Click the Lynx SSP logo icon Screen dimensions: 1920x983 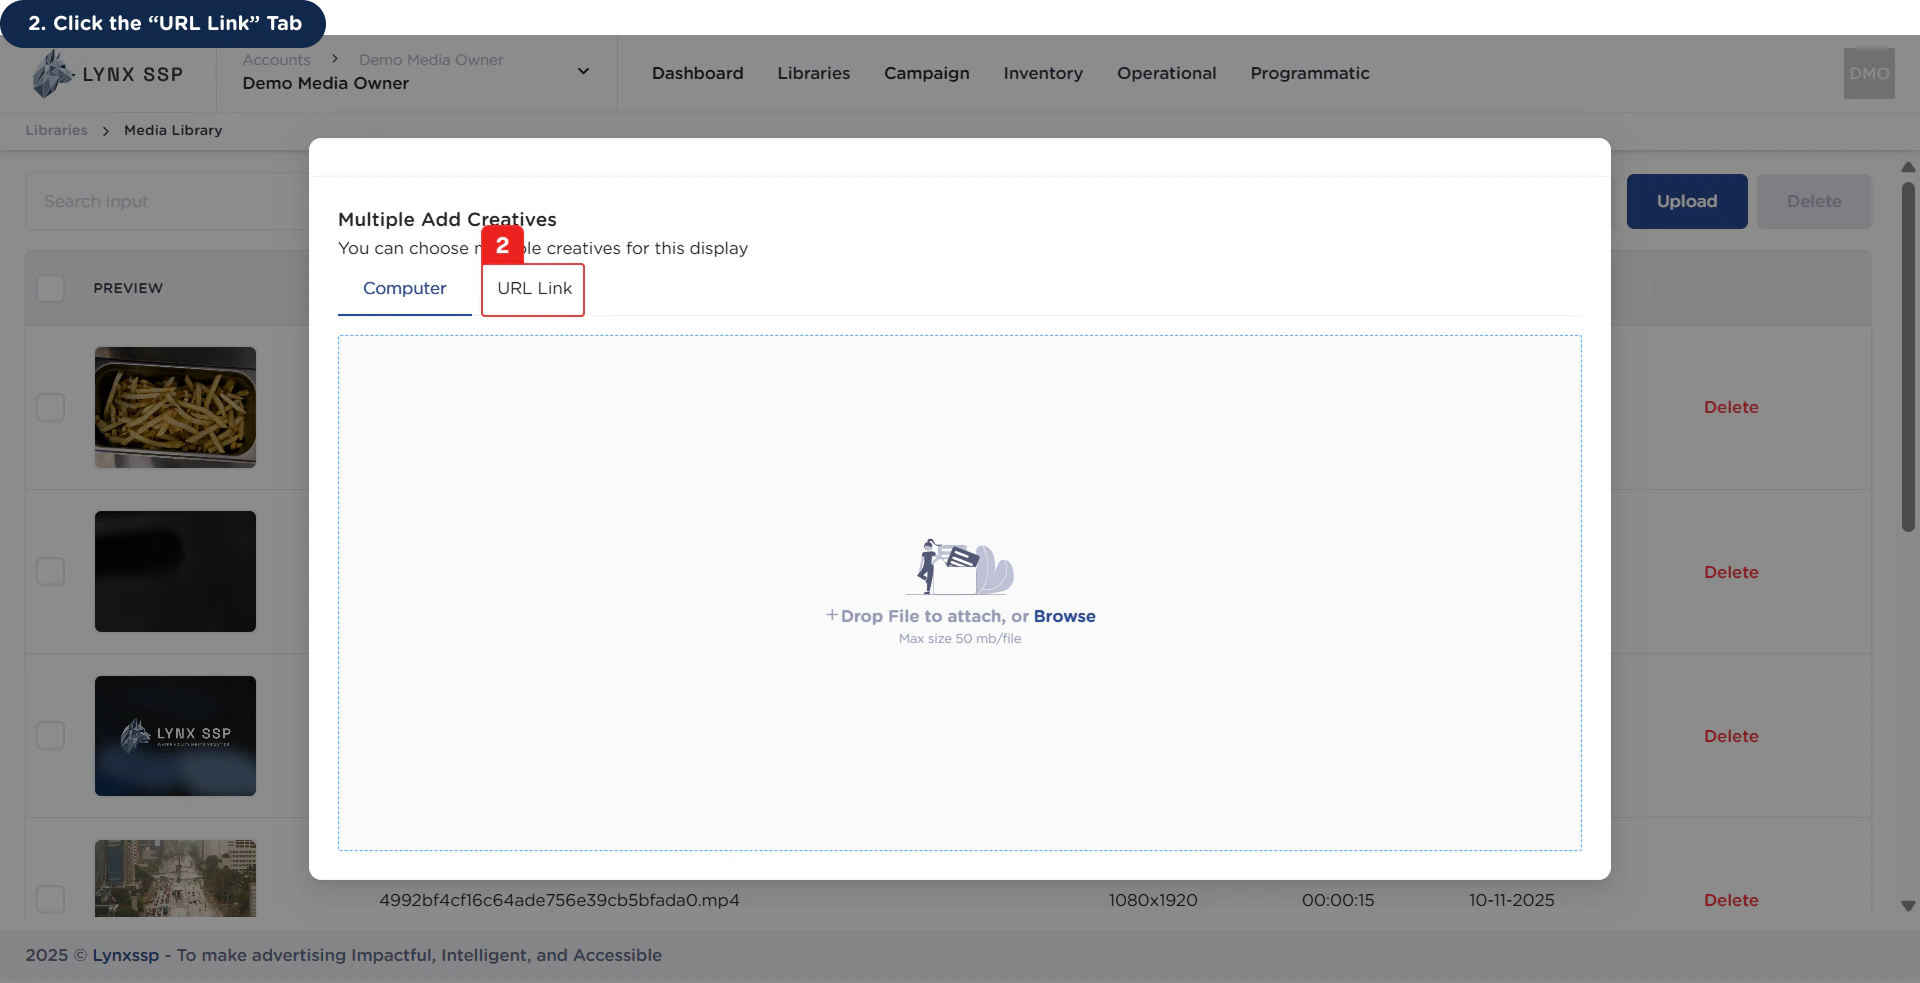point(53,74)
